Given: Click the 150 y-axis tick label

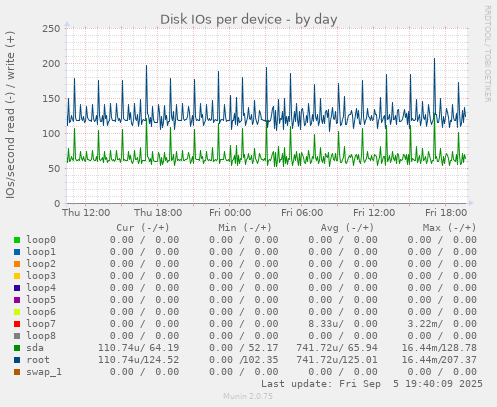Looking at the screenshot, I should [x=51, y=99].
